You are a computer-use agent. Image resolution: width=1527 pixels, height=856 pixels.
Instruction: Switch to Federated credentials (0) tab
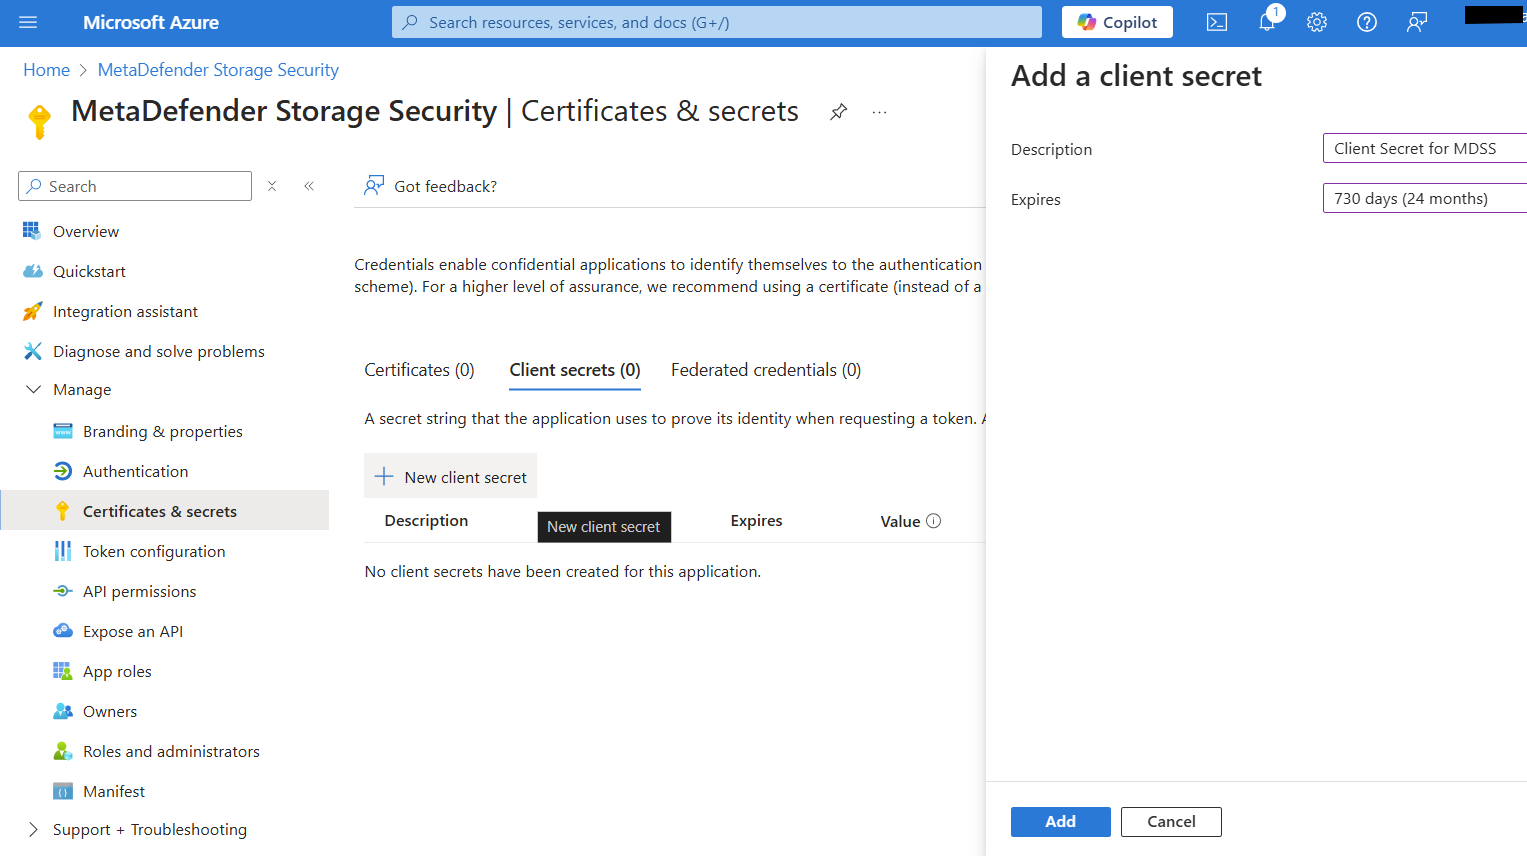pos(766,370)
